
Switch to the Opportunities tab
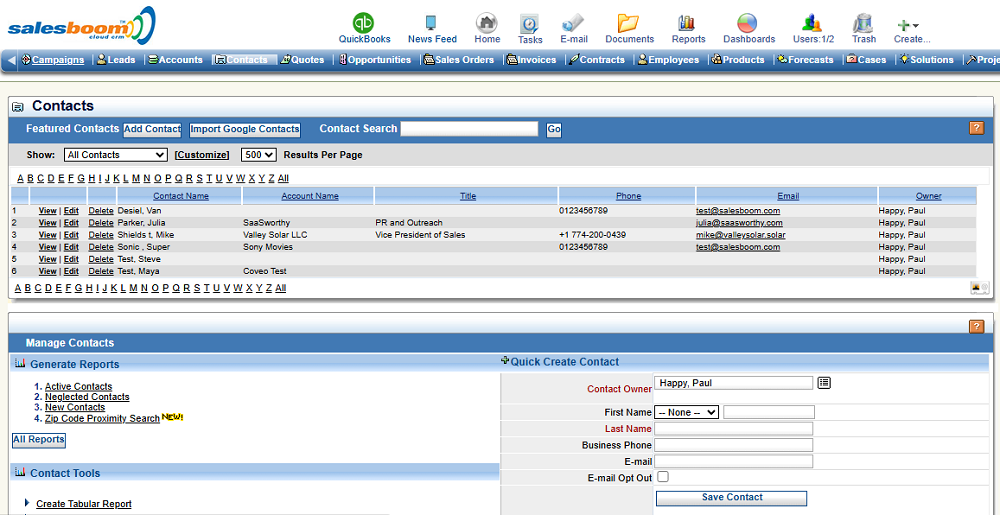pos(375,60)
